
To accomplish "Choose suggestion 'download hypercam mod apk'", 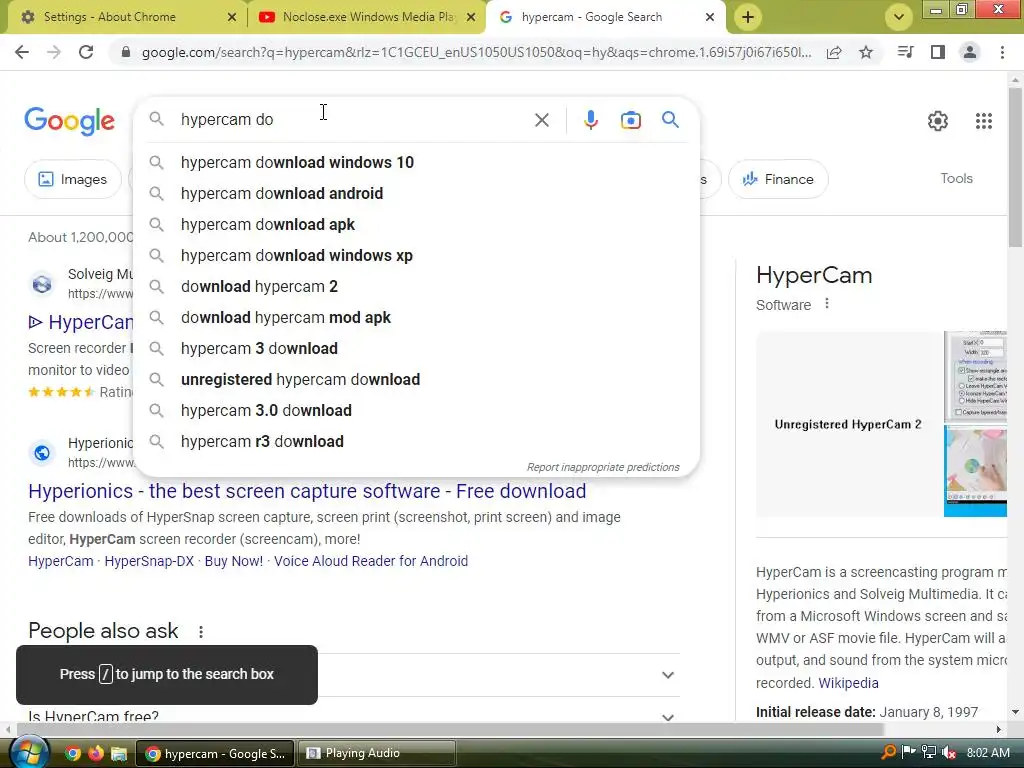I will pos(416,317).
